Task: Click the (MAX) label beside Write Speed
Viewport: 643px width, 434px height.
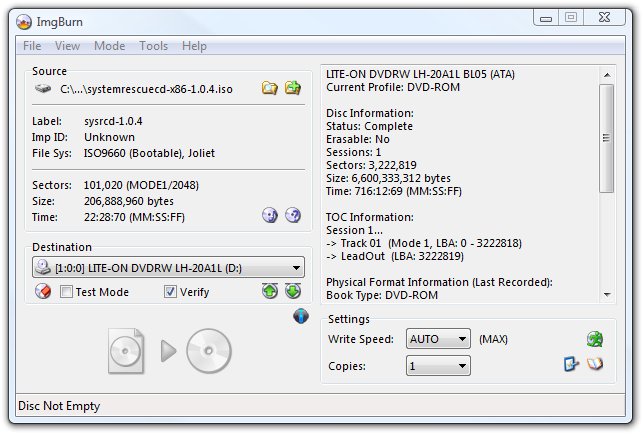Action: (x=493, y=340)
